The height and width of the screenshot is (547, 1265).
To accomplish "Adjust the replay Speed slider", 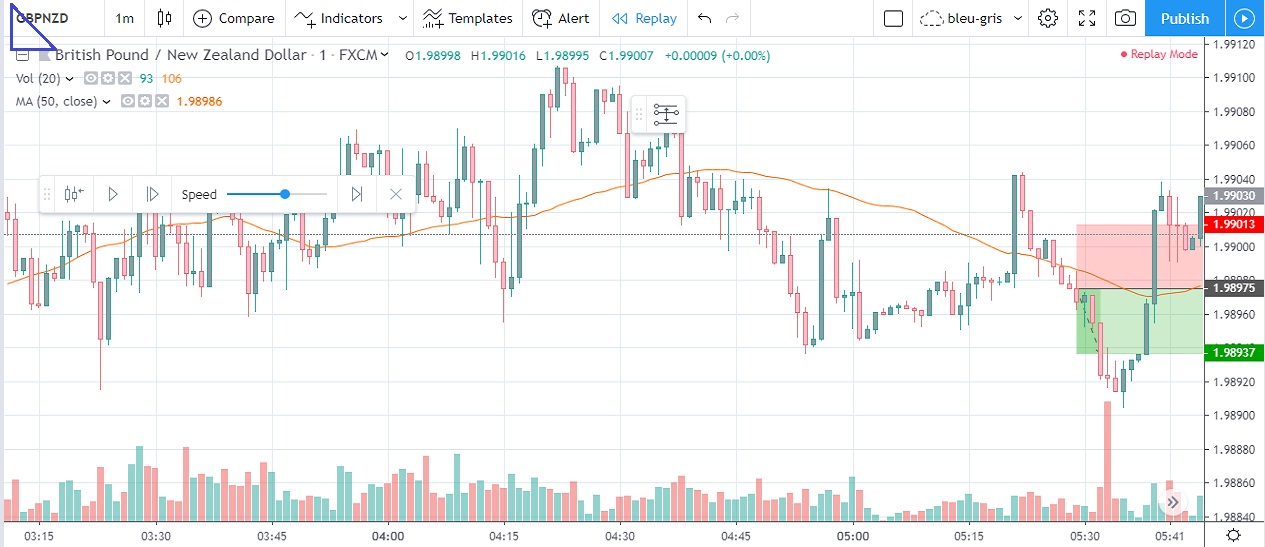I will coord(285,194).
